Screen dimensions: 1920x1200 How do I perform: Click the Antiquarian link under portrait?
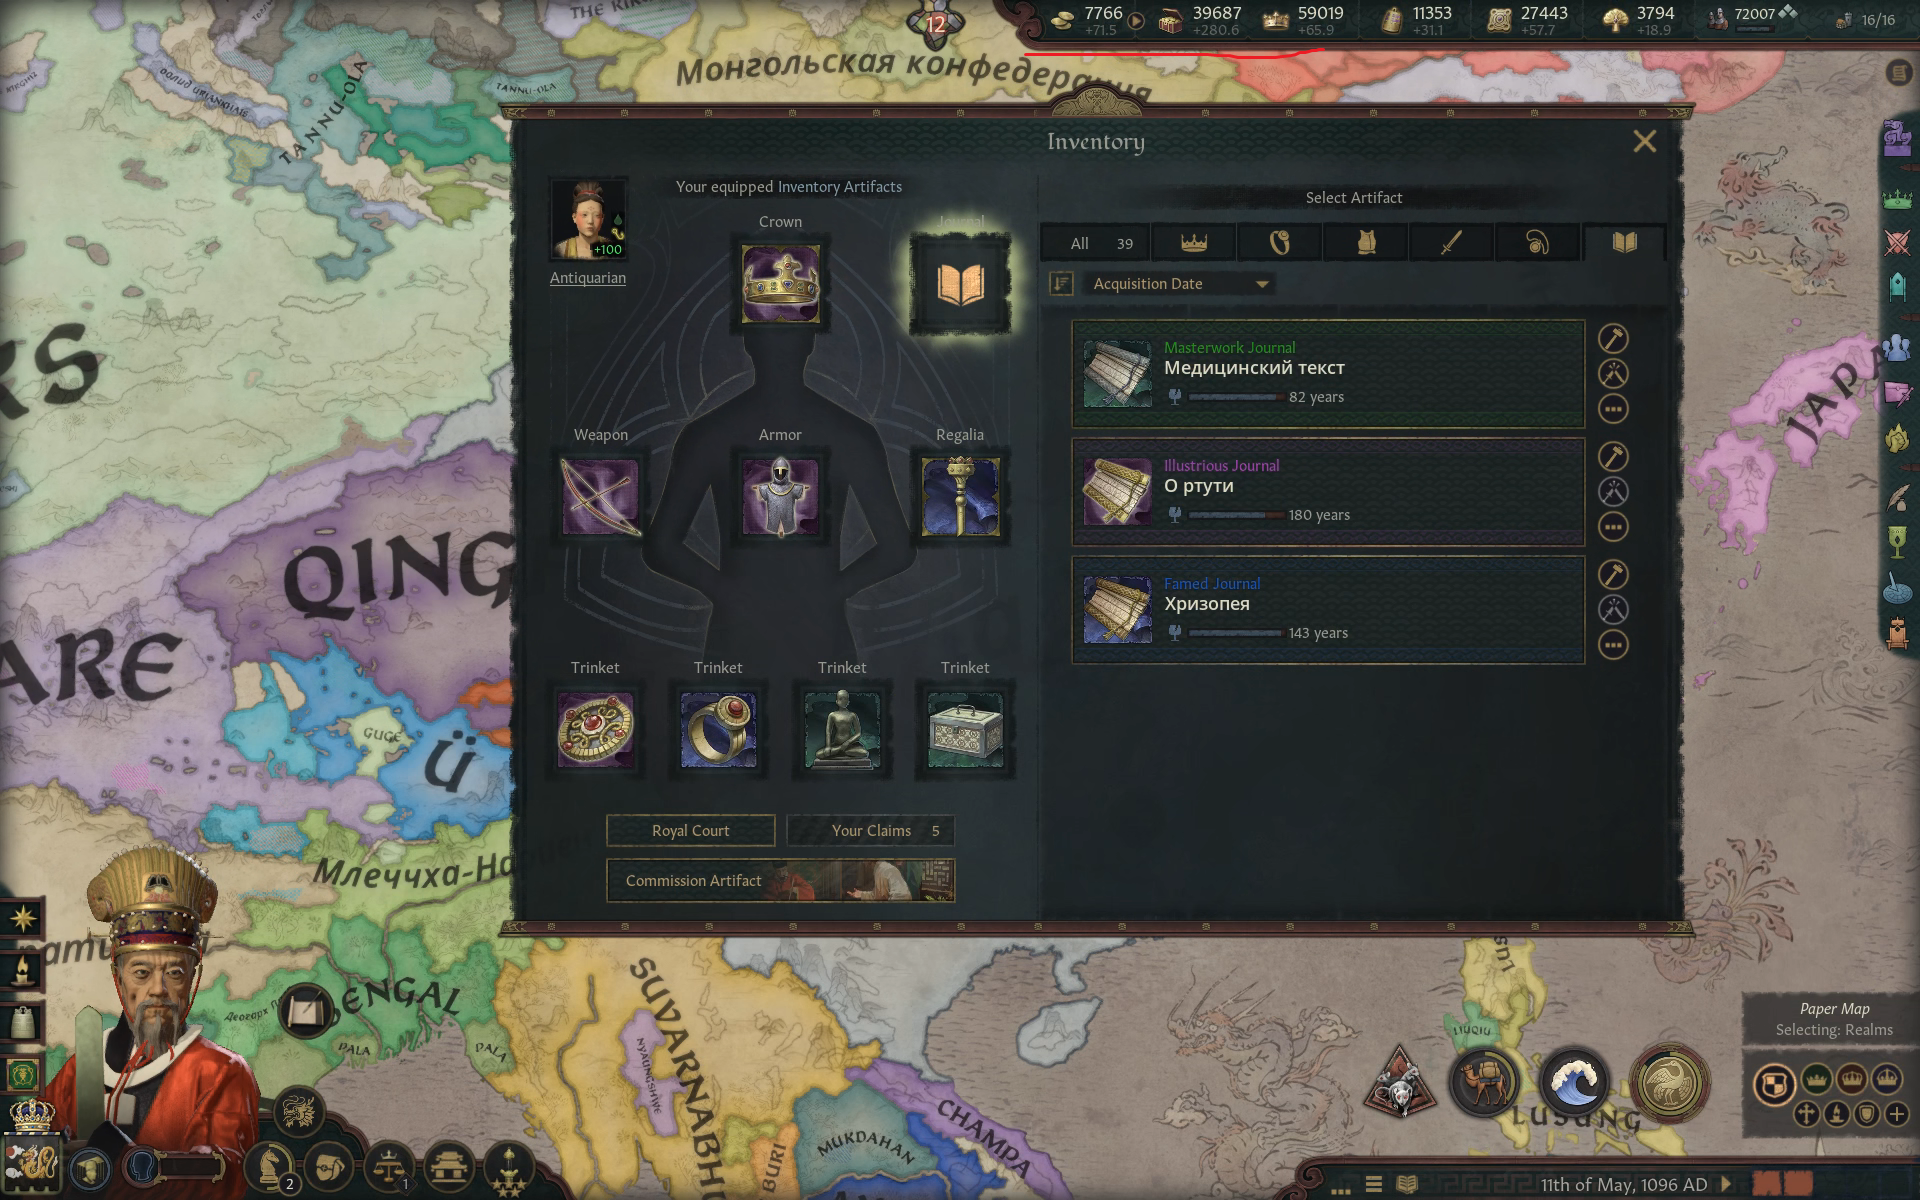(x=588, y=278)
